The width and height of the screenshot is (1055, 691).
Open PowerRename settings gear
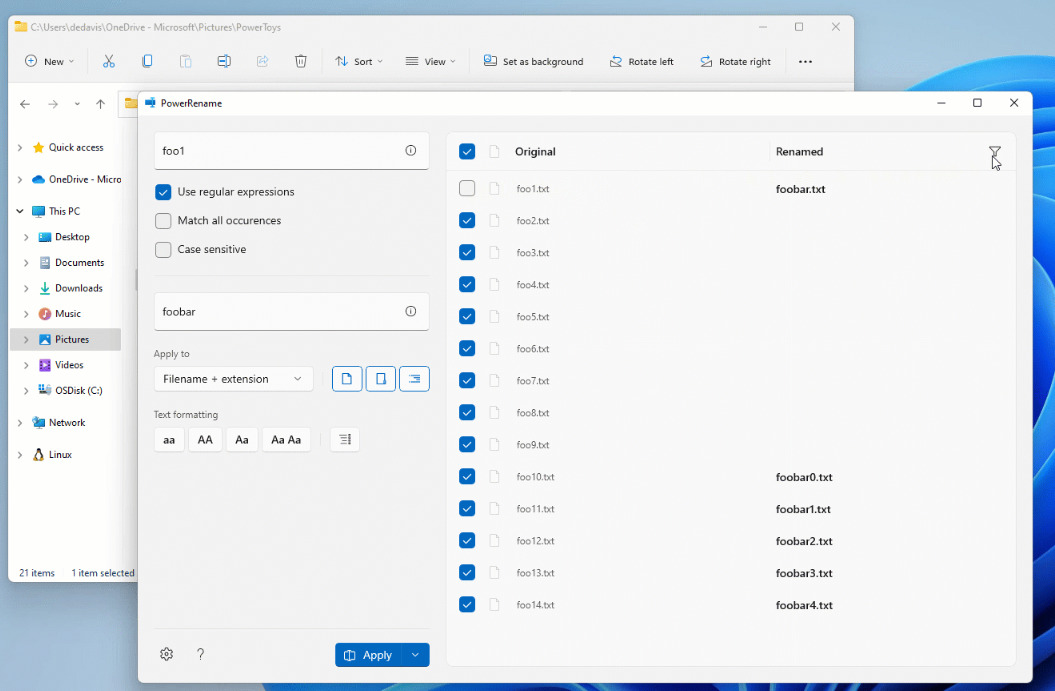click(x=167, y=654)
